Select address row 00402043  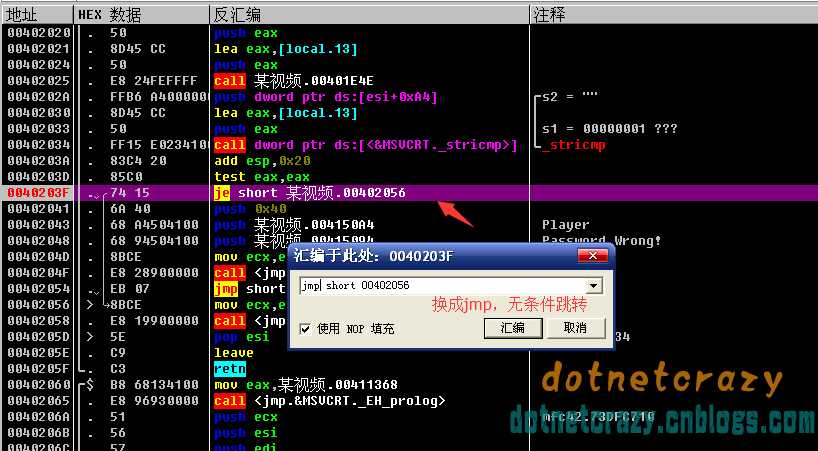pyautogui.click(x=39, y=225)
